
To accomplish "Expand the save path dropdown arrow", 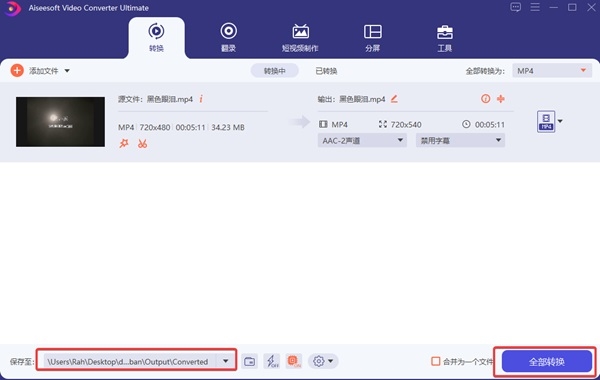I will click(225, 361).
